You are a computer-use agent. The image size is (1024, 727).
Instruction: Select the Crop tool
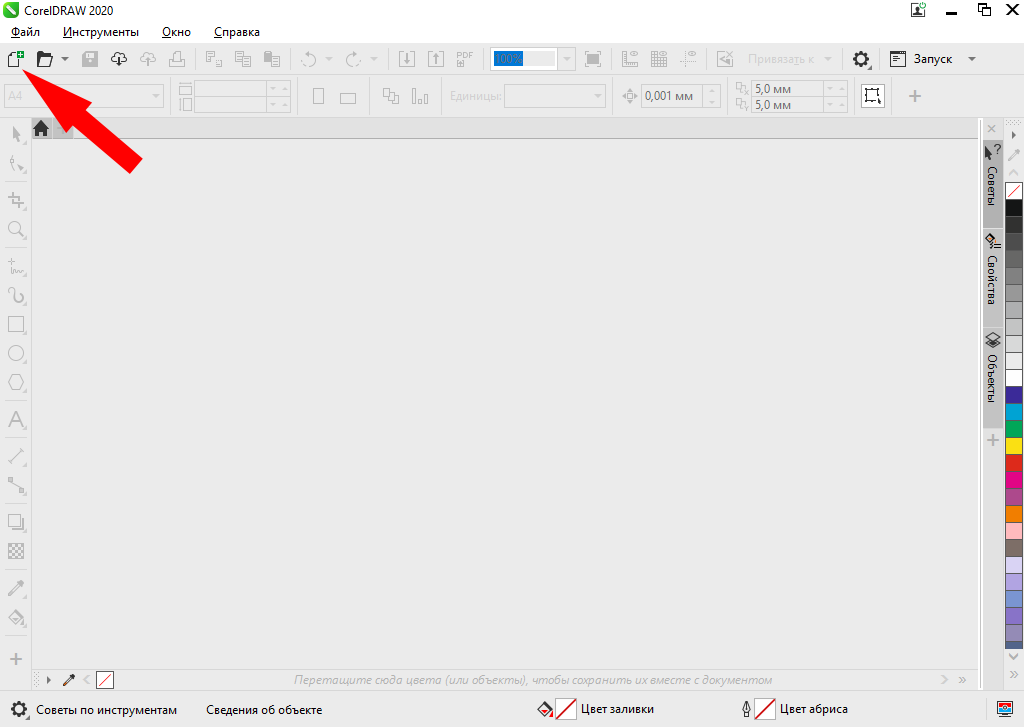(16, 200)
